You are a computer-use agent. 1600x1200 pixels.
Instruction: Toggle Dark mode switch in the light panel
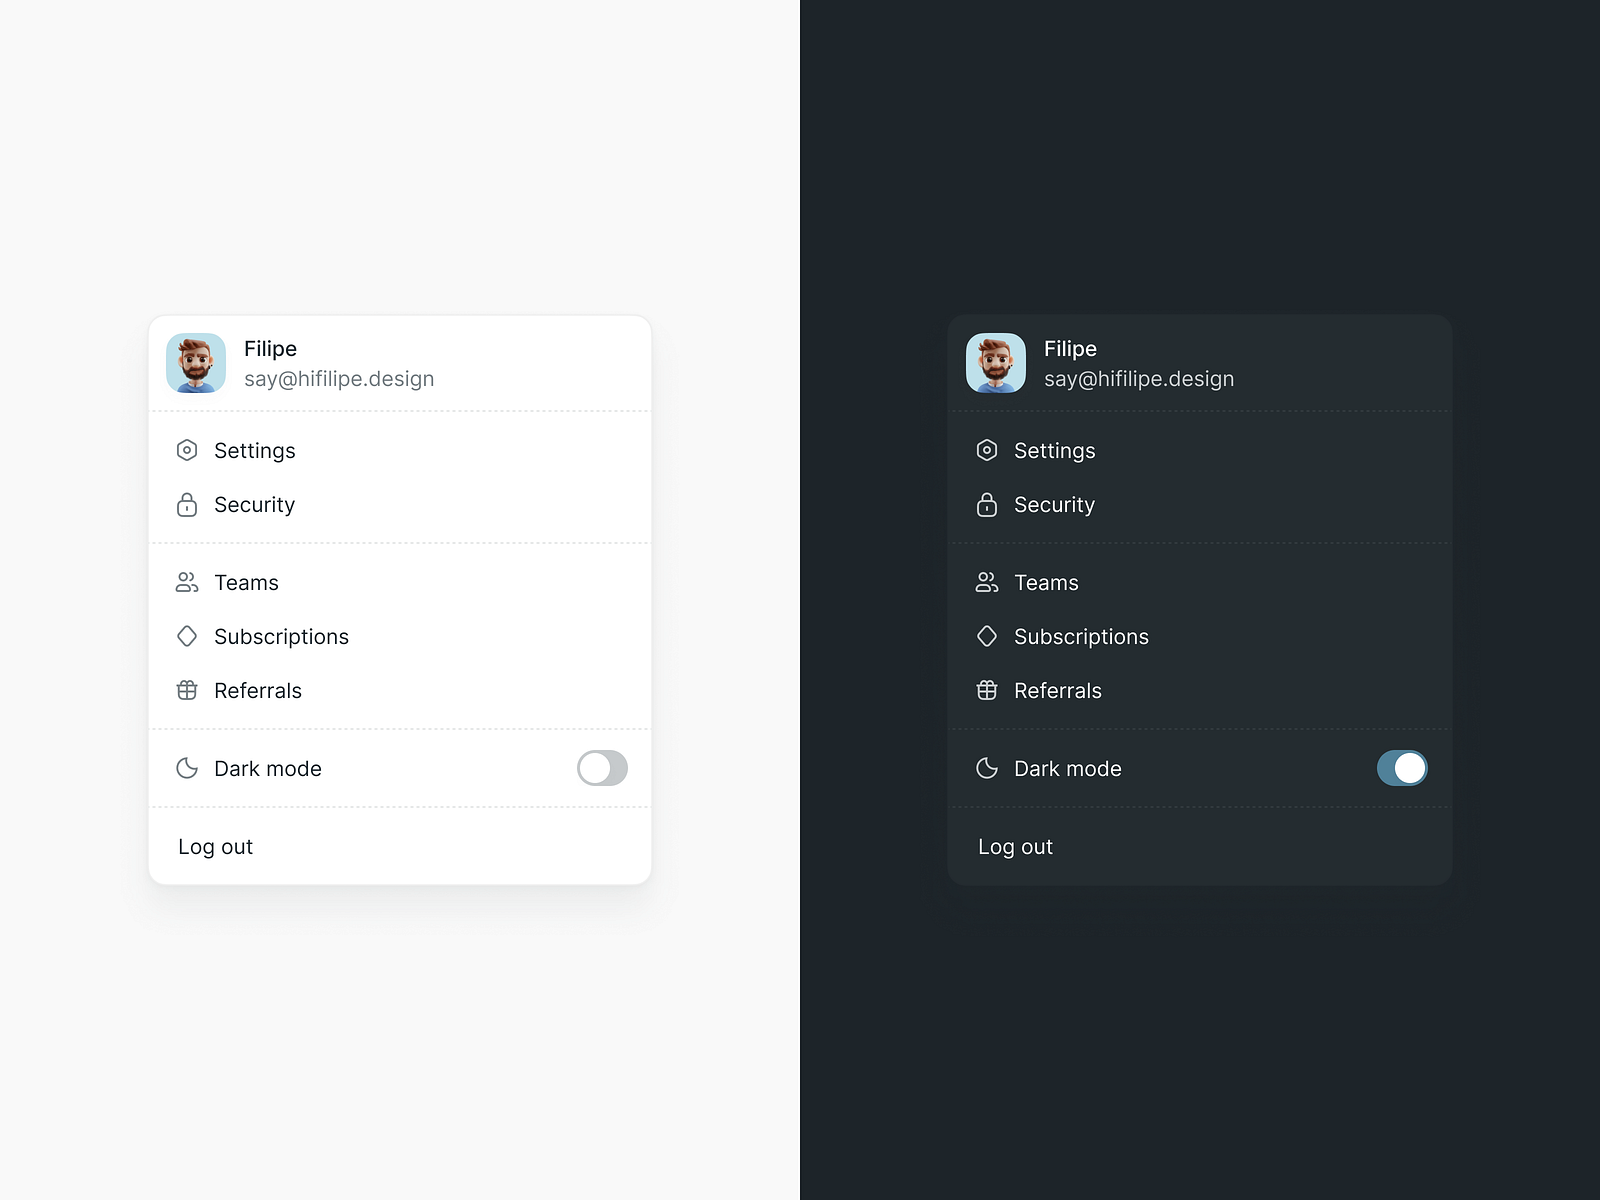[602, 768]
